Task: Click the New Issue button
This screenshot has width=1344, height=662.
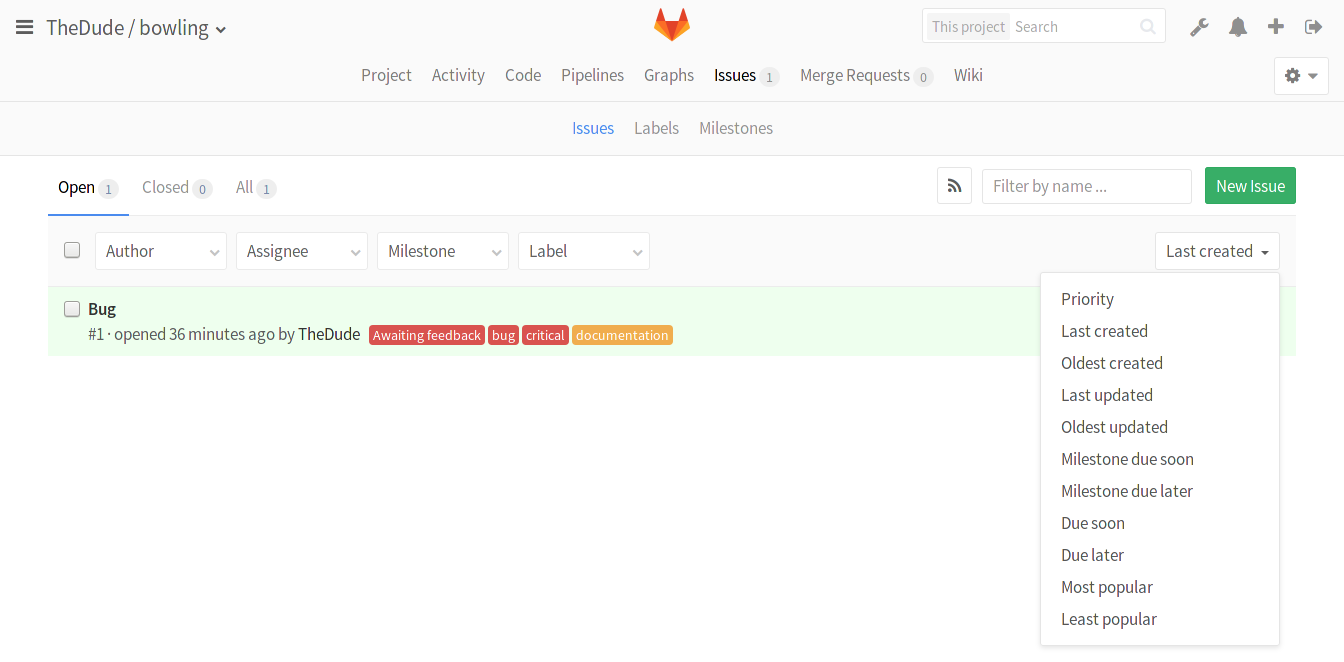Action: (x=1250, y=185)
